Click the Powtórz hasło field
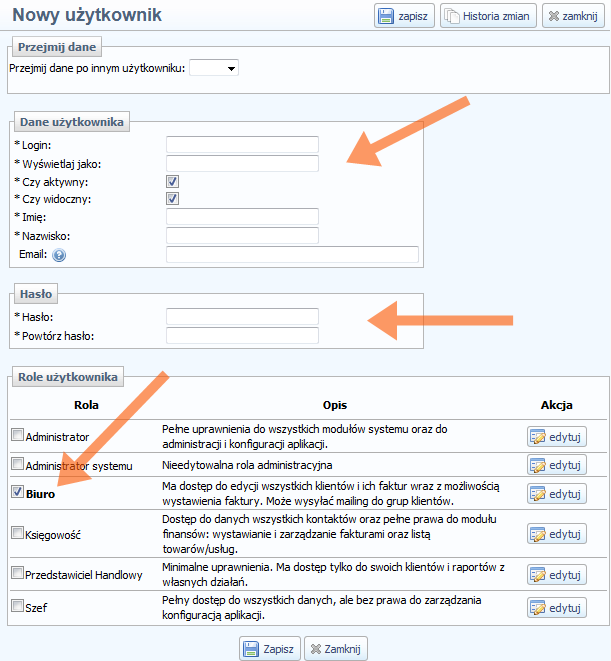 [x=242, y=335]
